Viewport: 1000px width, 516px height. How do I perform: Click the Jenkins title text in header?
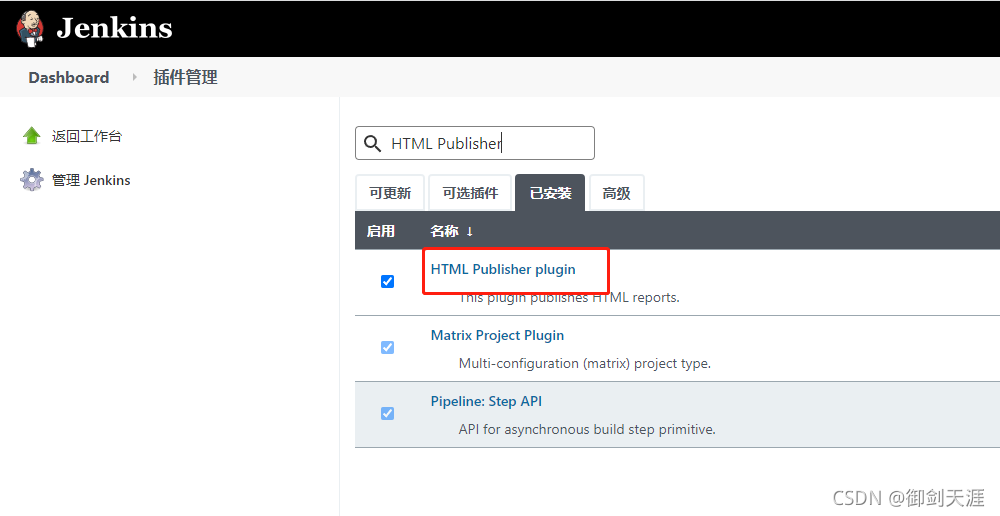click(x=114, y=28)
